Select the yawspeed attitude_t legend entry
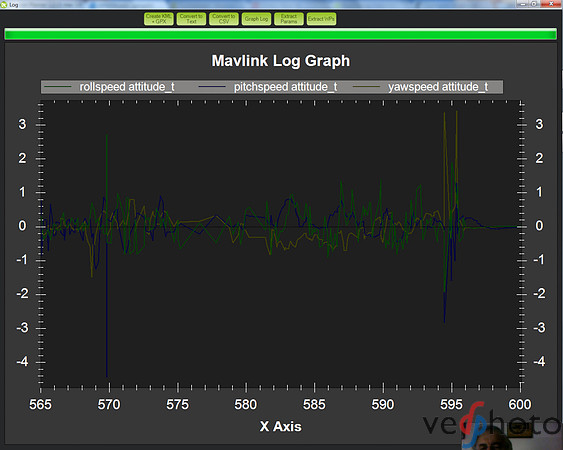The width and height of the screenshot is (563, 450). pos(420,87)
